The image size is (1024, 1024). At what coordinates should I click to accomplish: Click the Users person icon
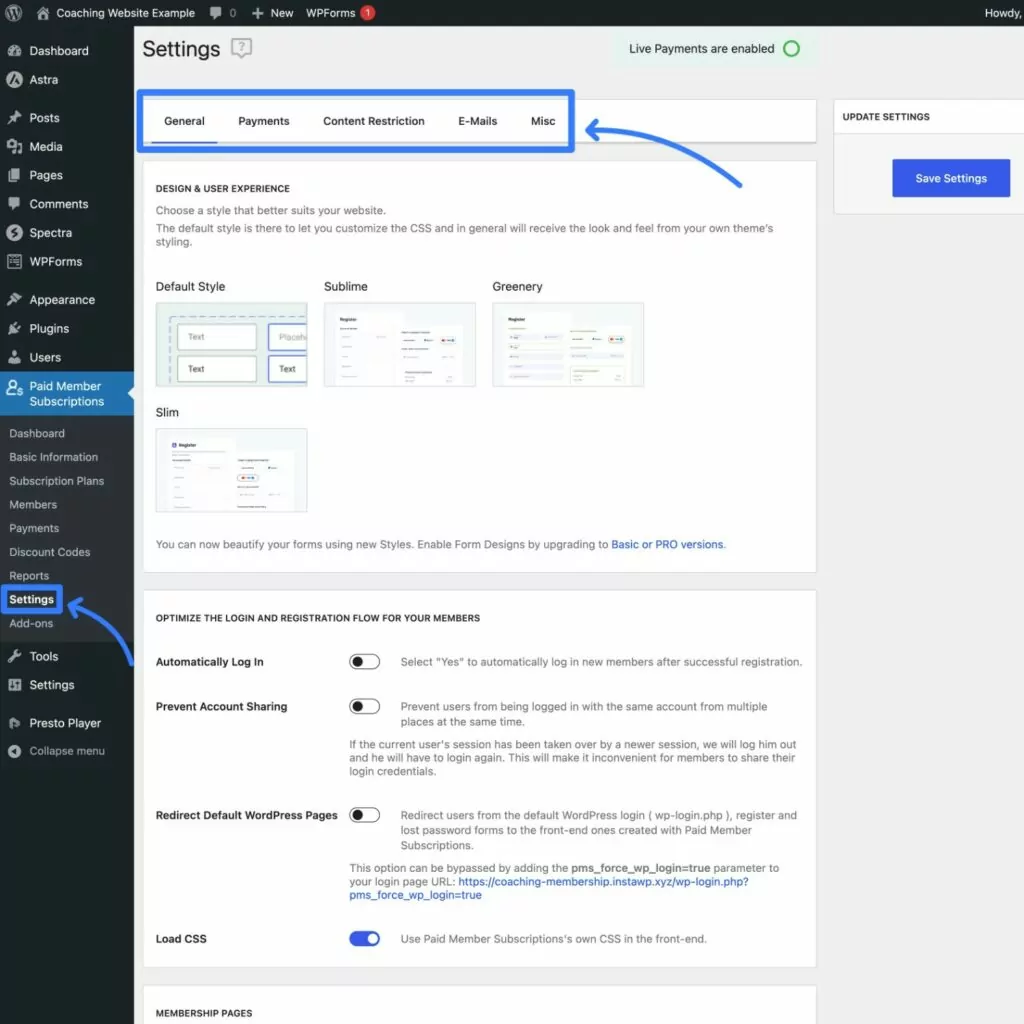click(x=14, y=357)
